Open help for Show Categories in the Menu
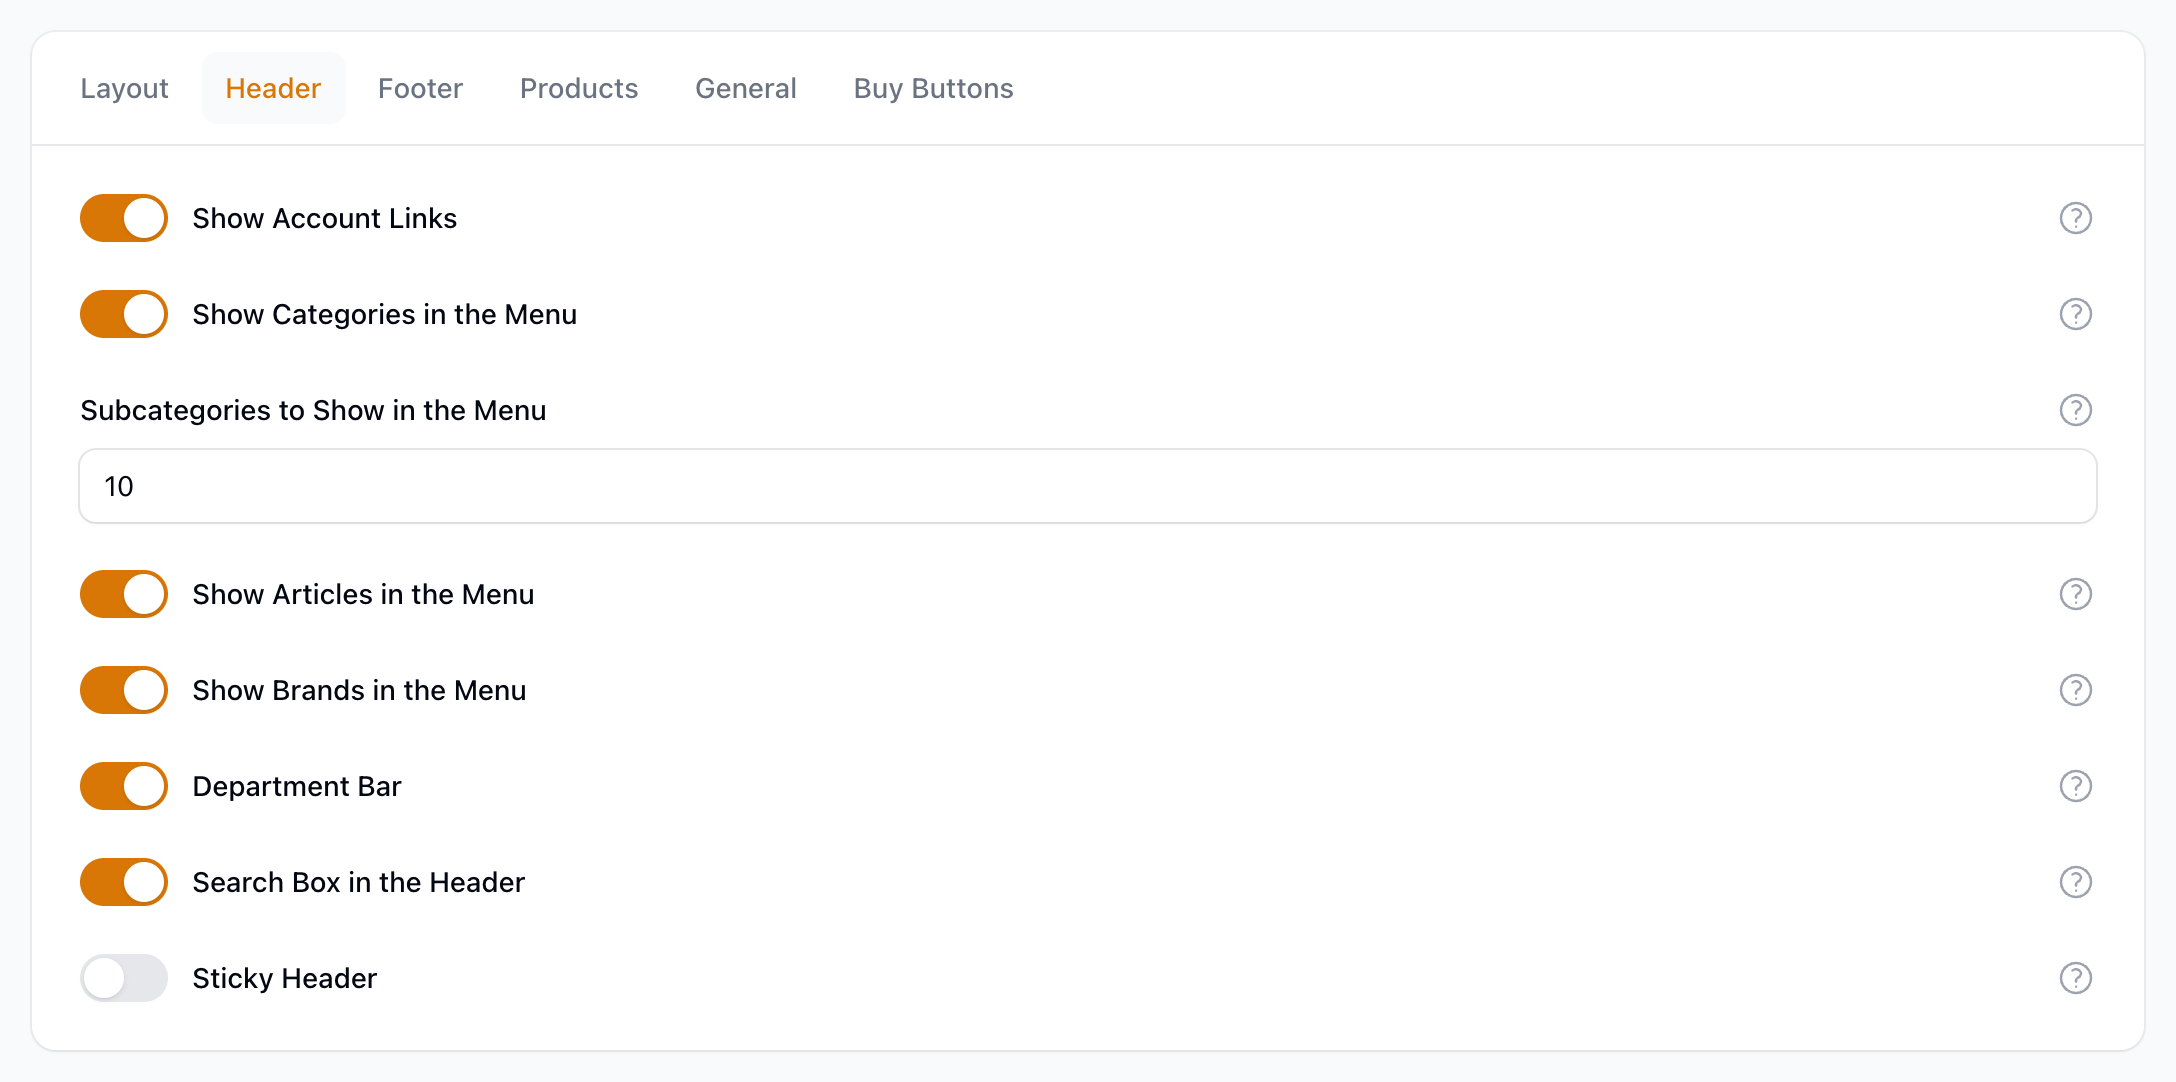This screenshot has width=2176, height=1082. (2075, 314)
